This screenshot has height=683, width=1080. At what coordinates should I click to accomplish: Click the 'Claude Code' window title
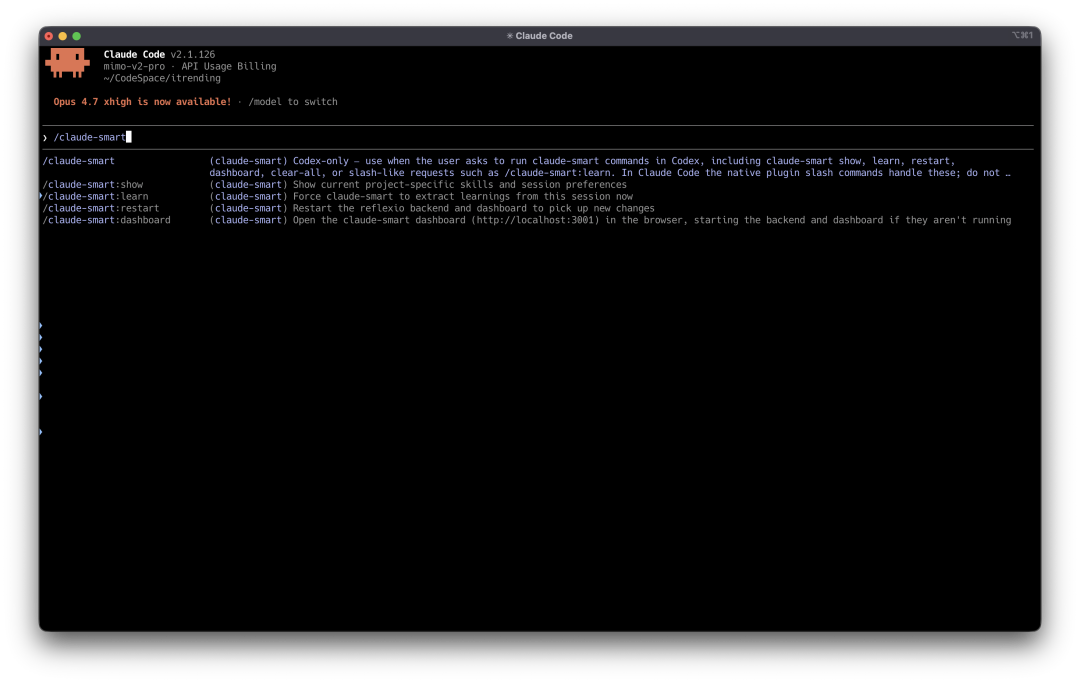(539, 36)
